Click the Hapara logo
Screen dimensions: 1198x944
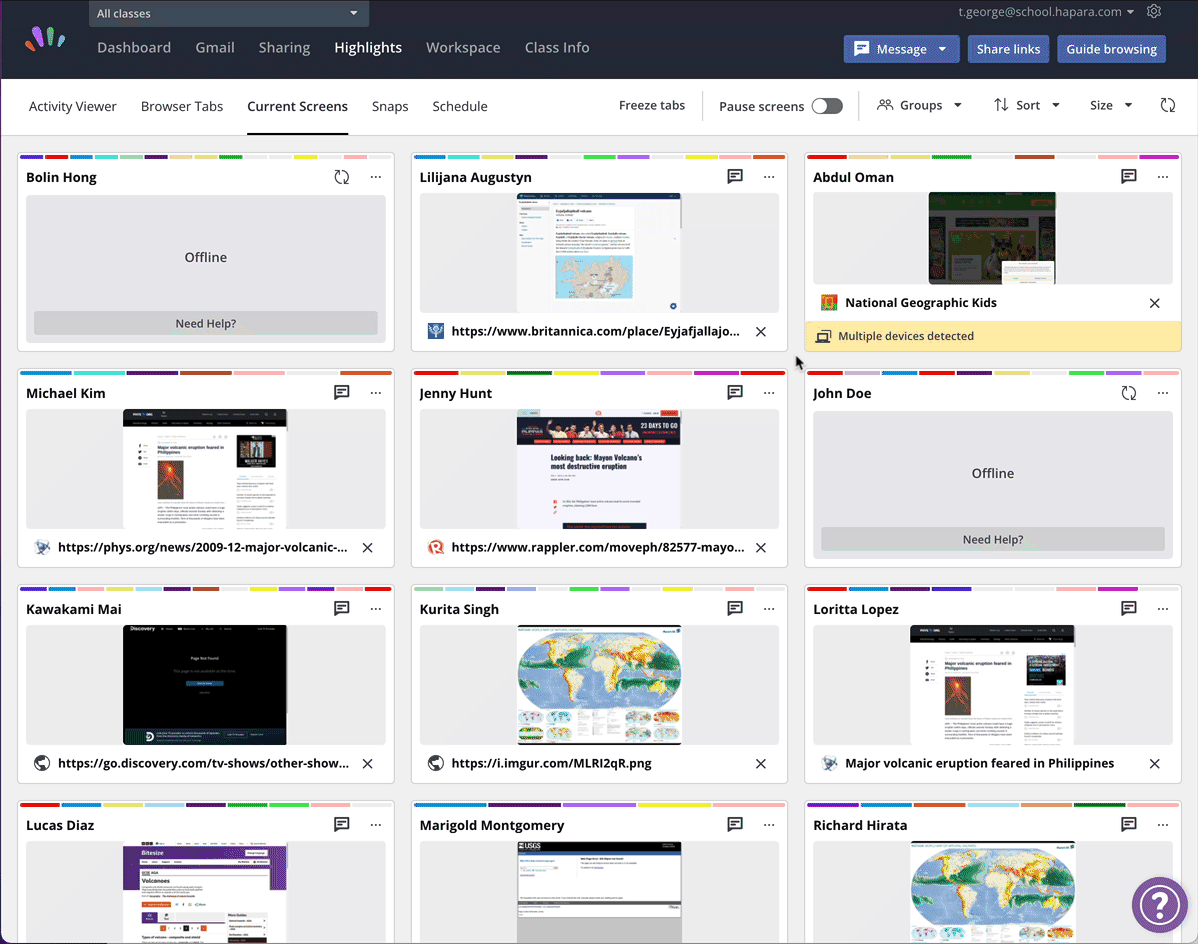pyautogui.click(x=45, y=38)
